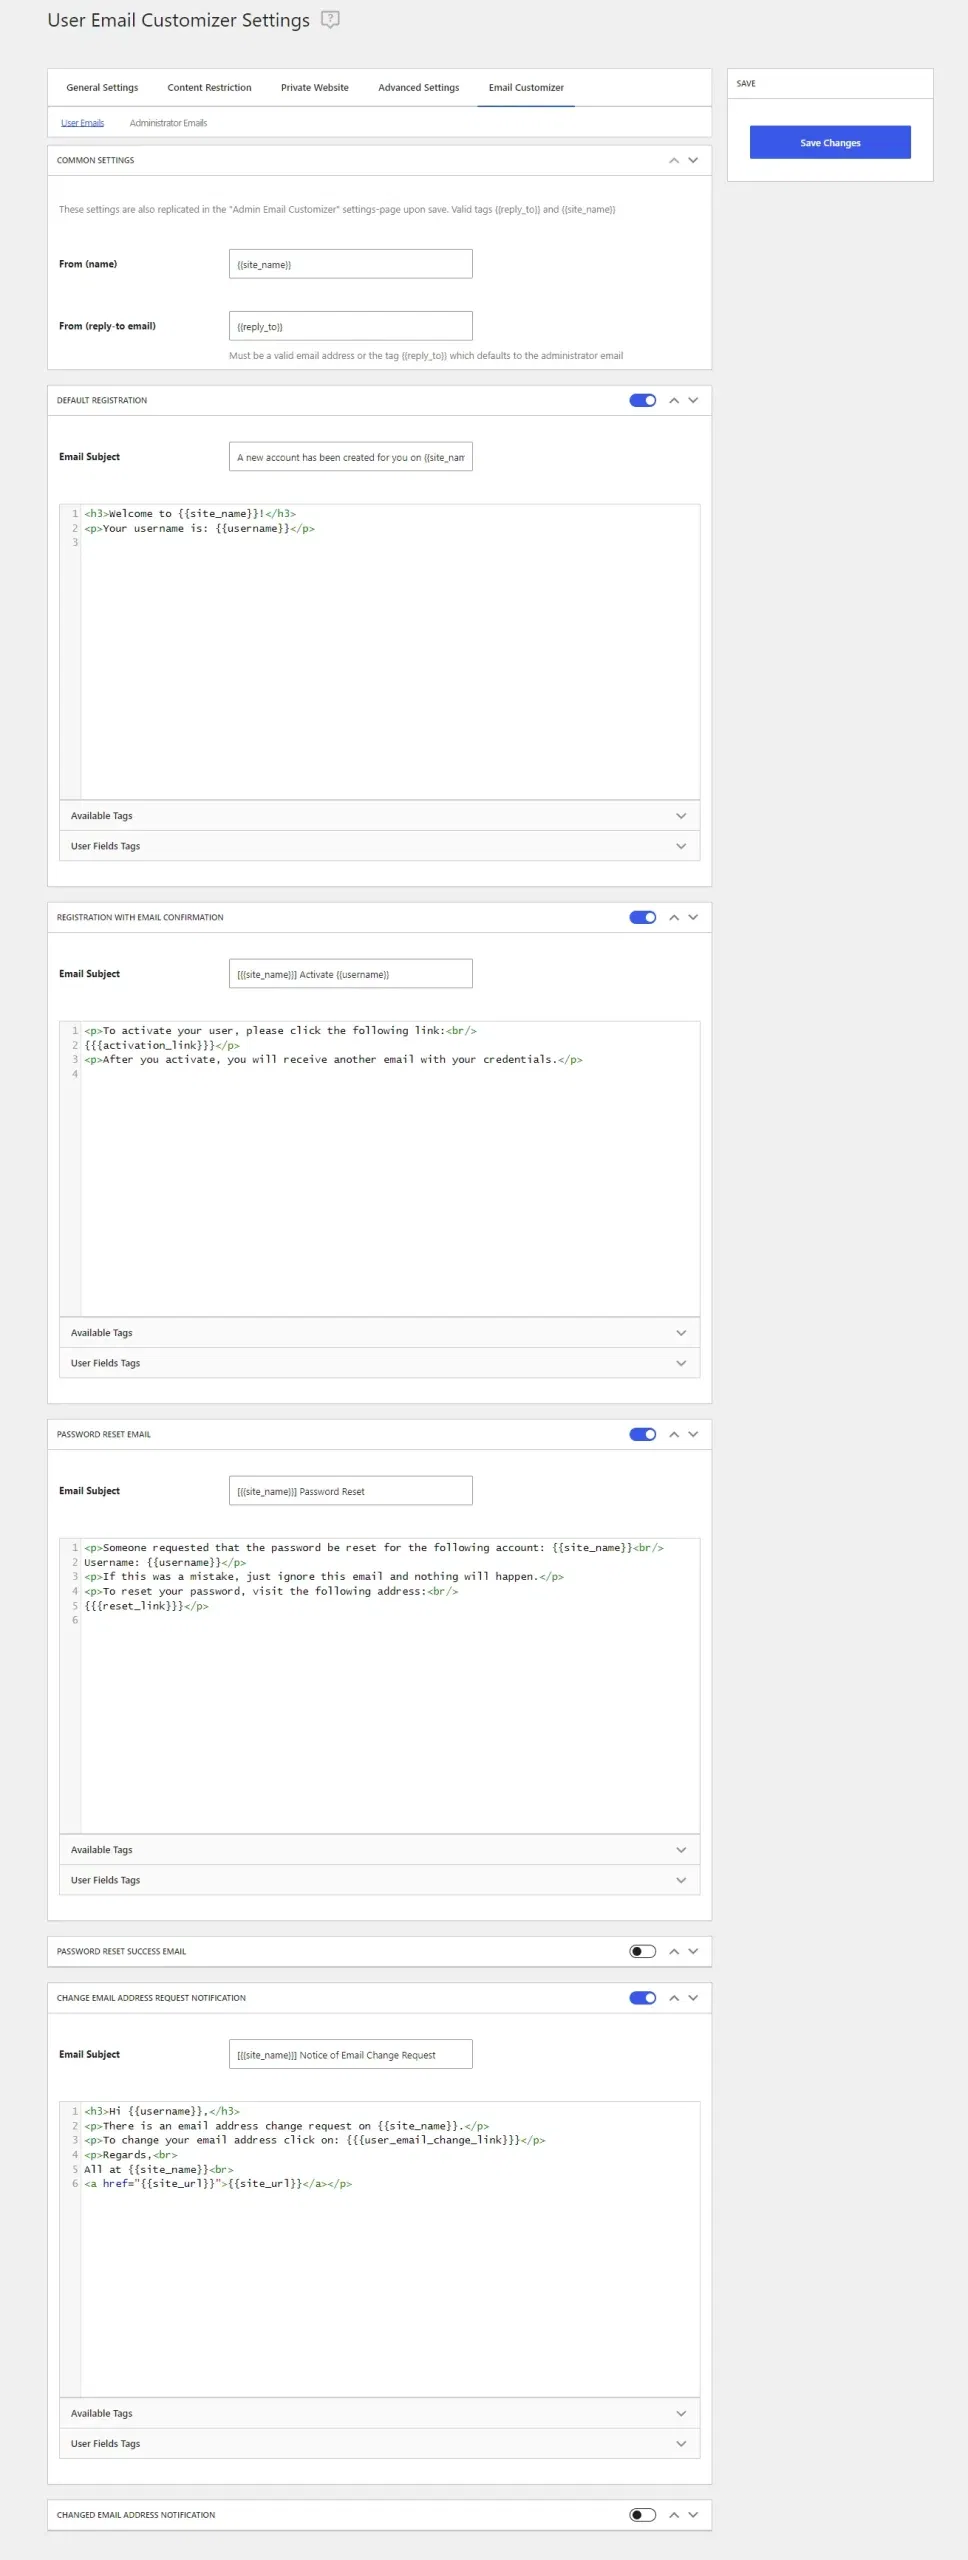The width and height of the screenshot is (968, 2560).
Task: Open the help icon beside the page title
Action: pos(331,20)
